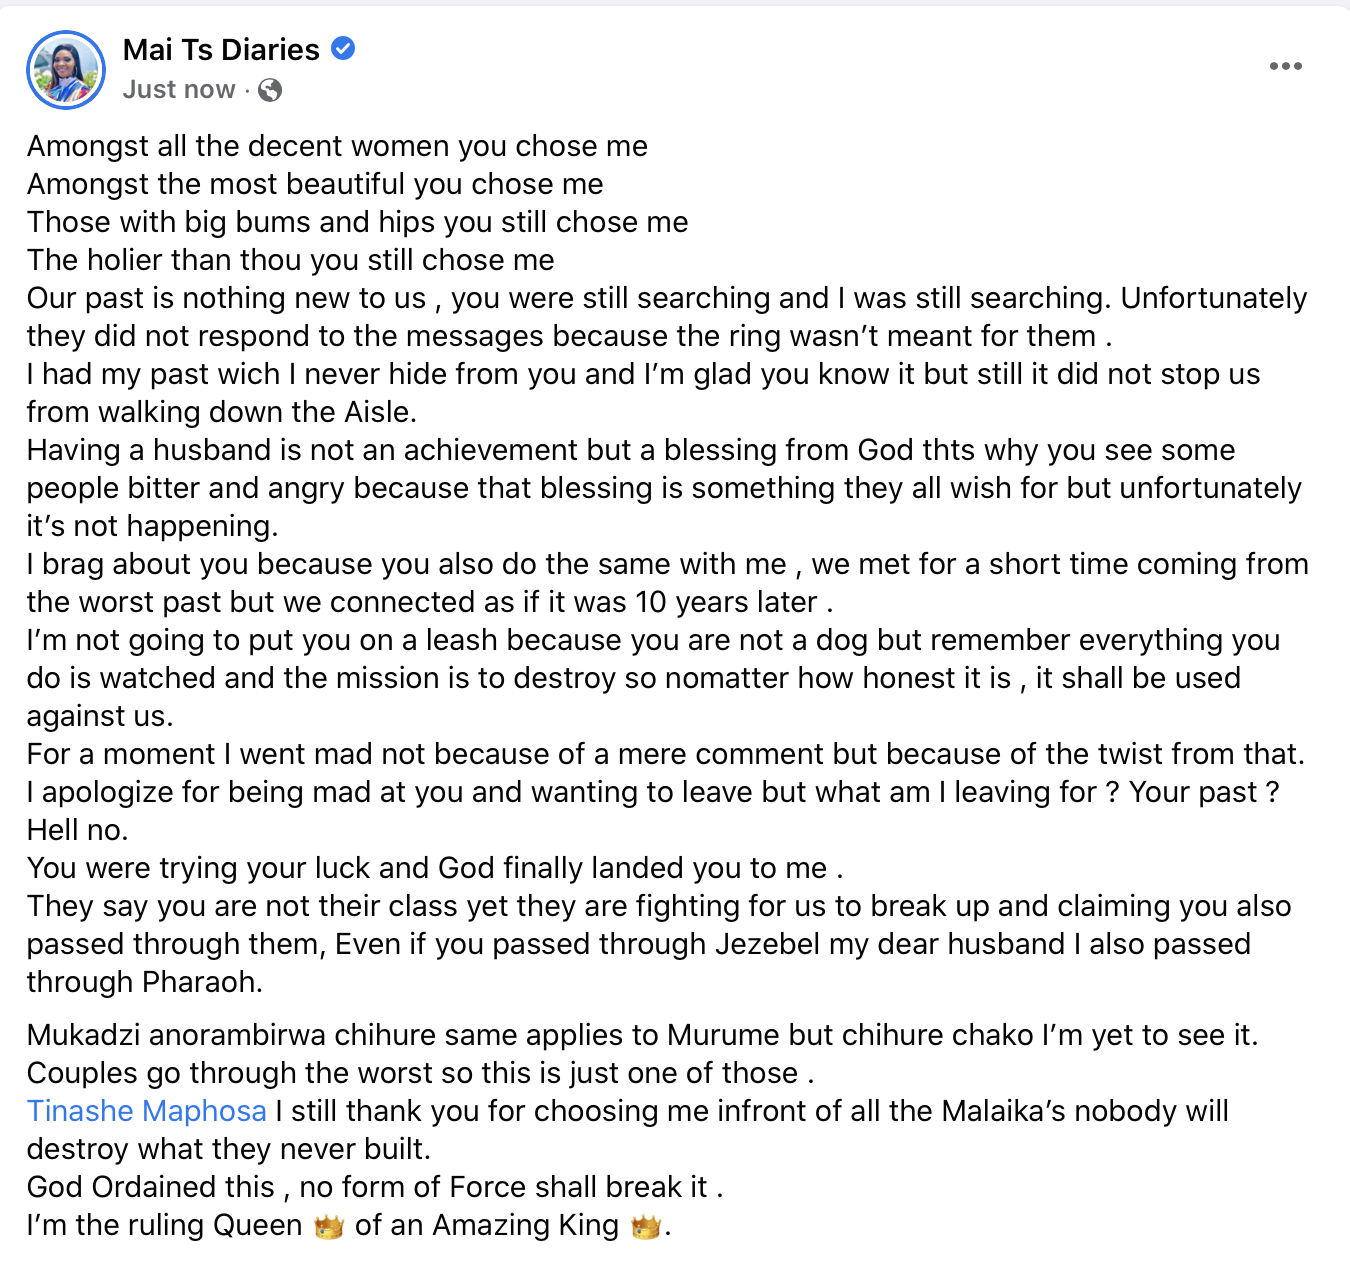
Task: Open Mai Ts Diaries profile picture
Action: (x=66, y=69)
